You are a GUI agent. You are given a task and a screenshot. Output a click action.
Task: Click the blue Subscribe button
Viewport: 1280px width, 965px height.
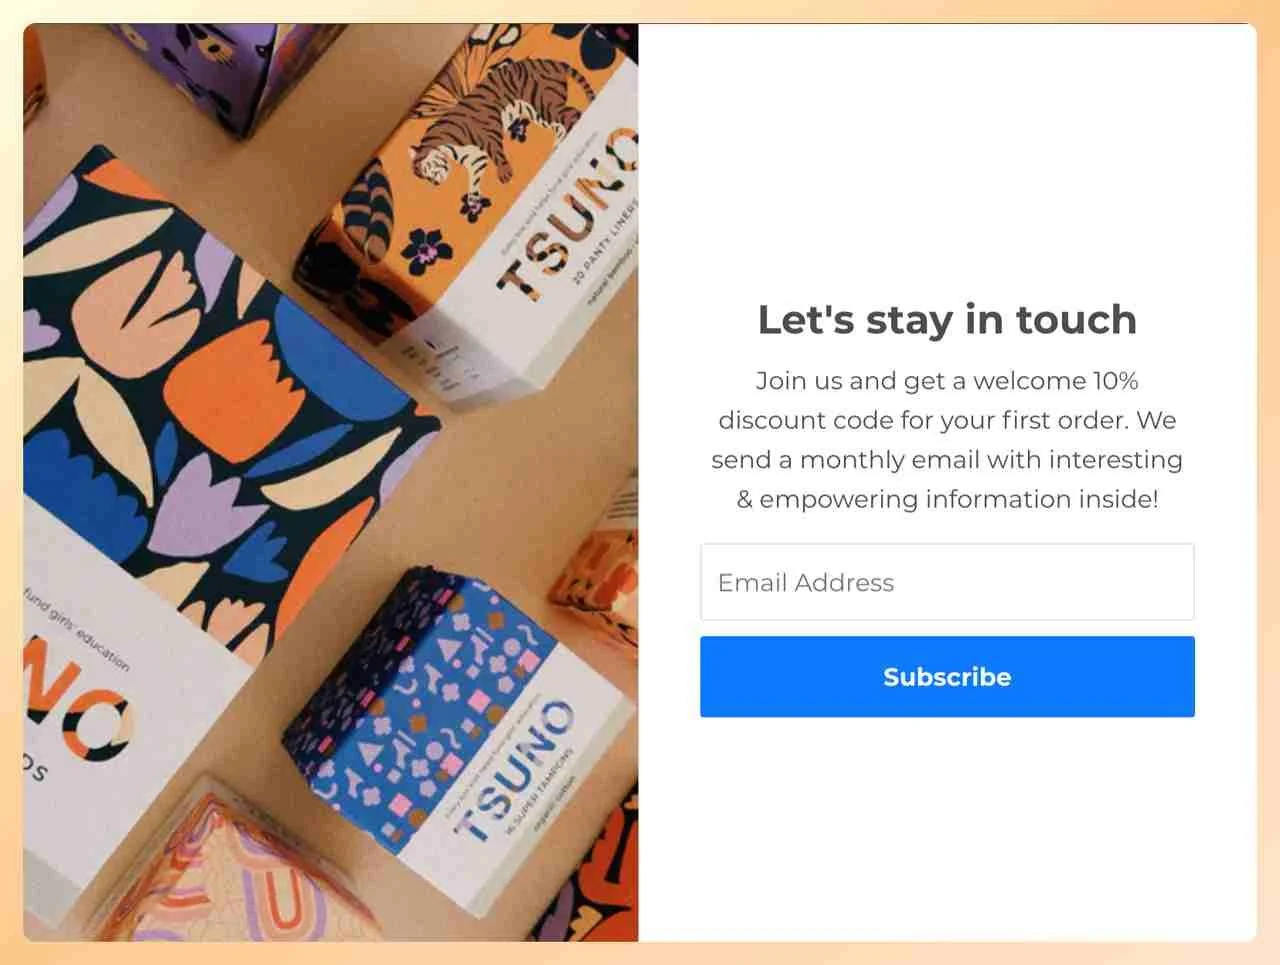pos(947,677)
